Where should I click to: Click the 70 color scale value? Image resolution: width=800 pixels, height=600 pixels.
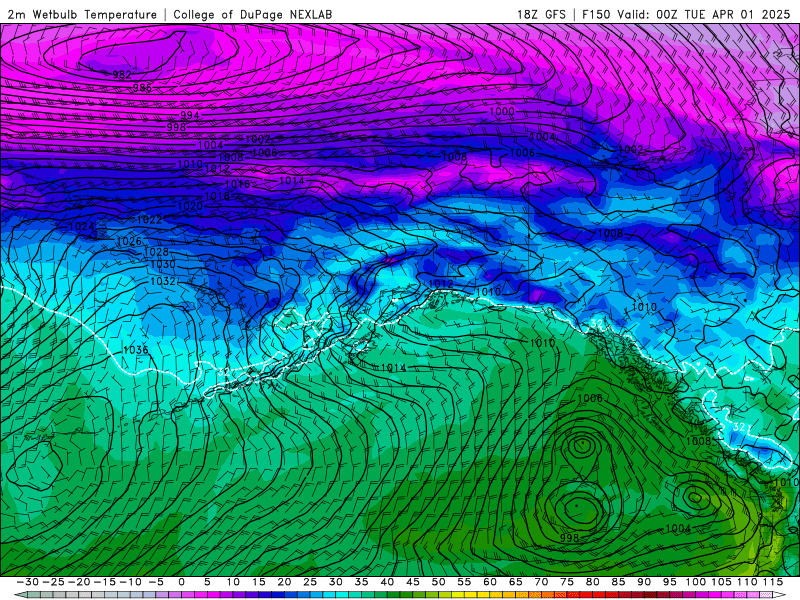pos(541,582)
